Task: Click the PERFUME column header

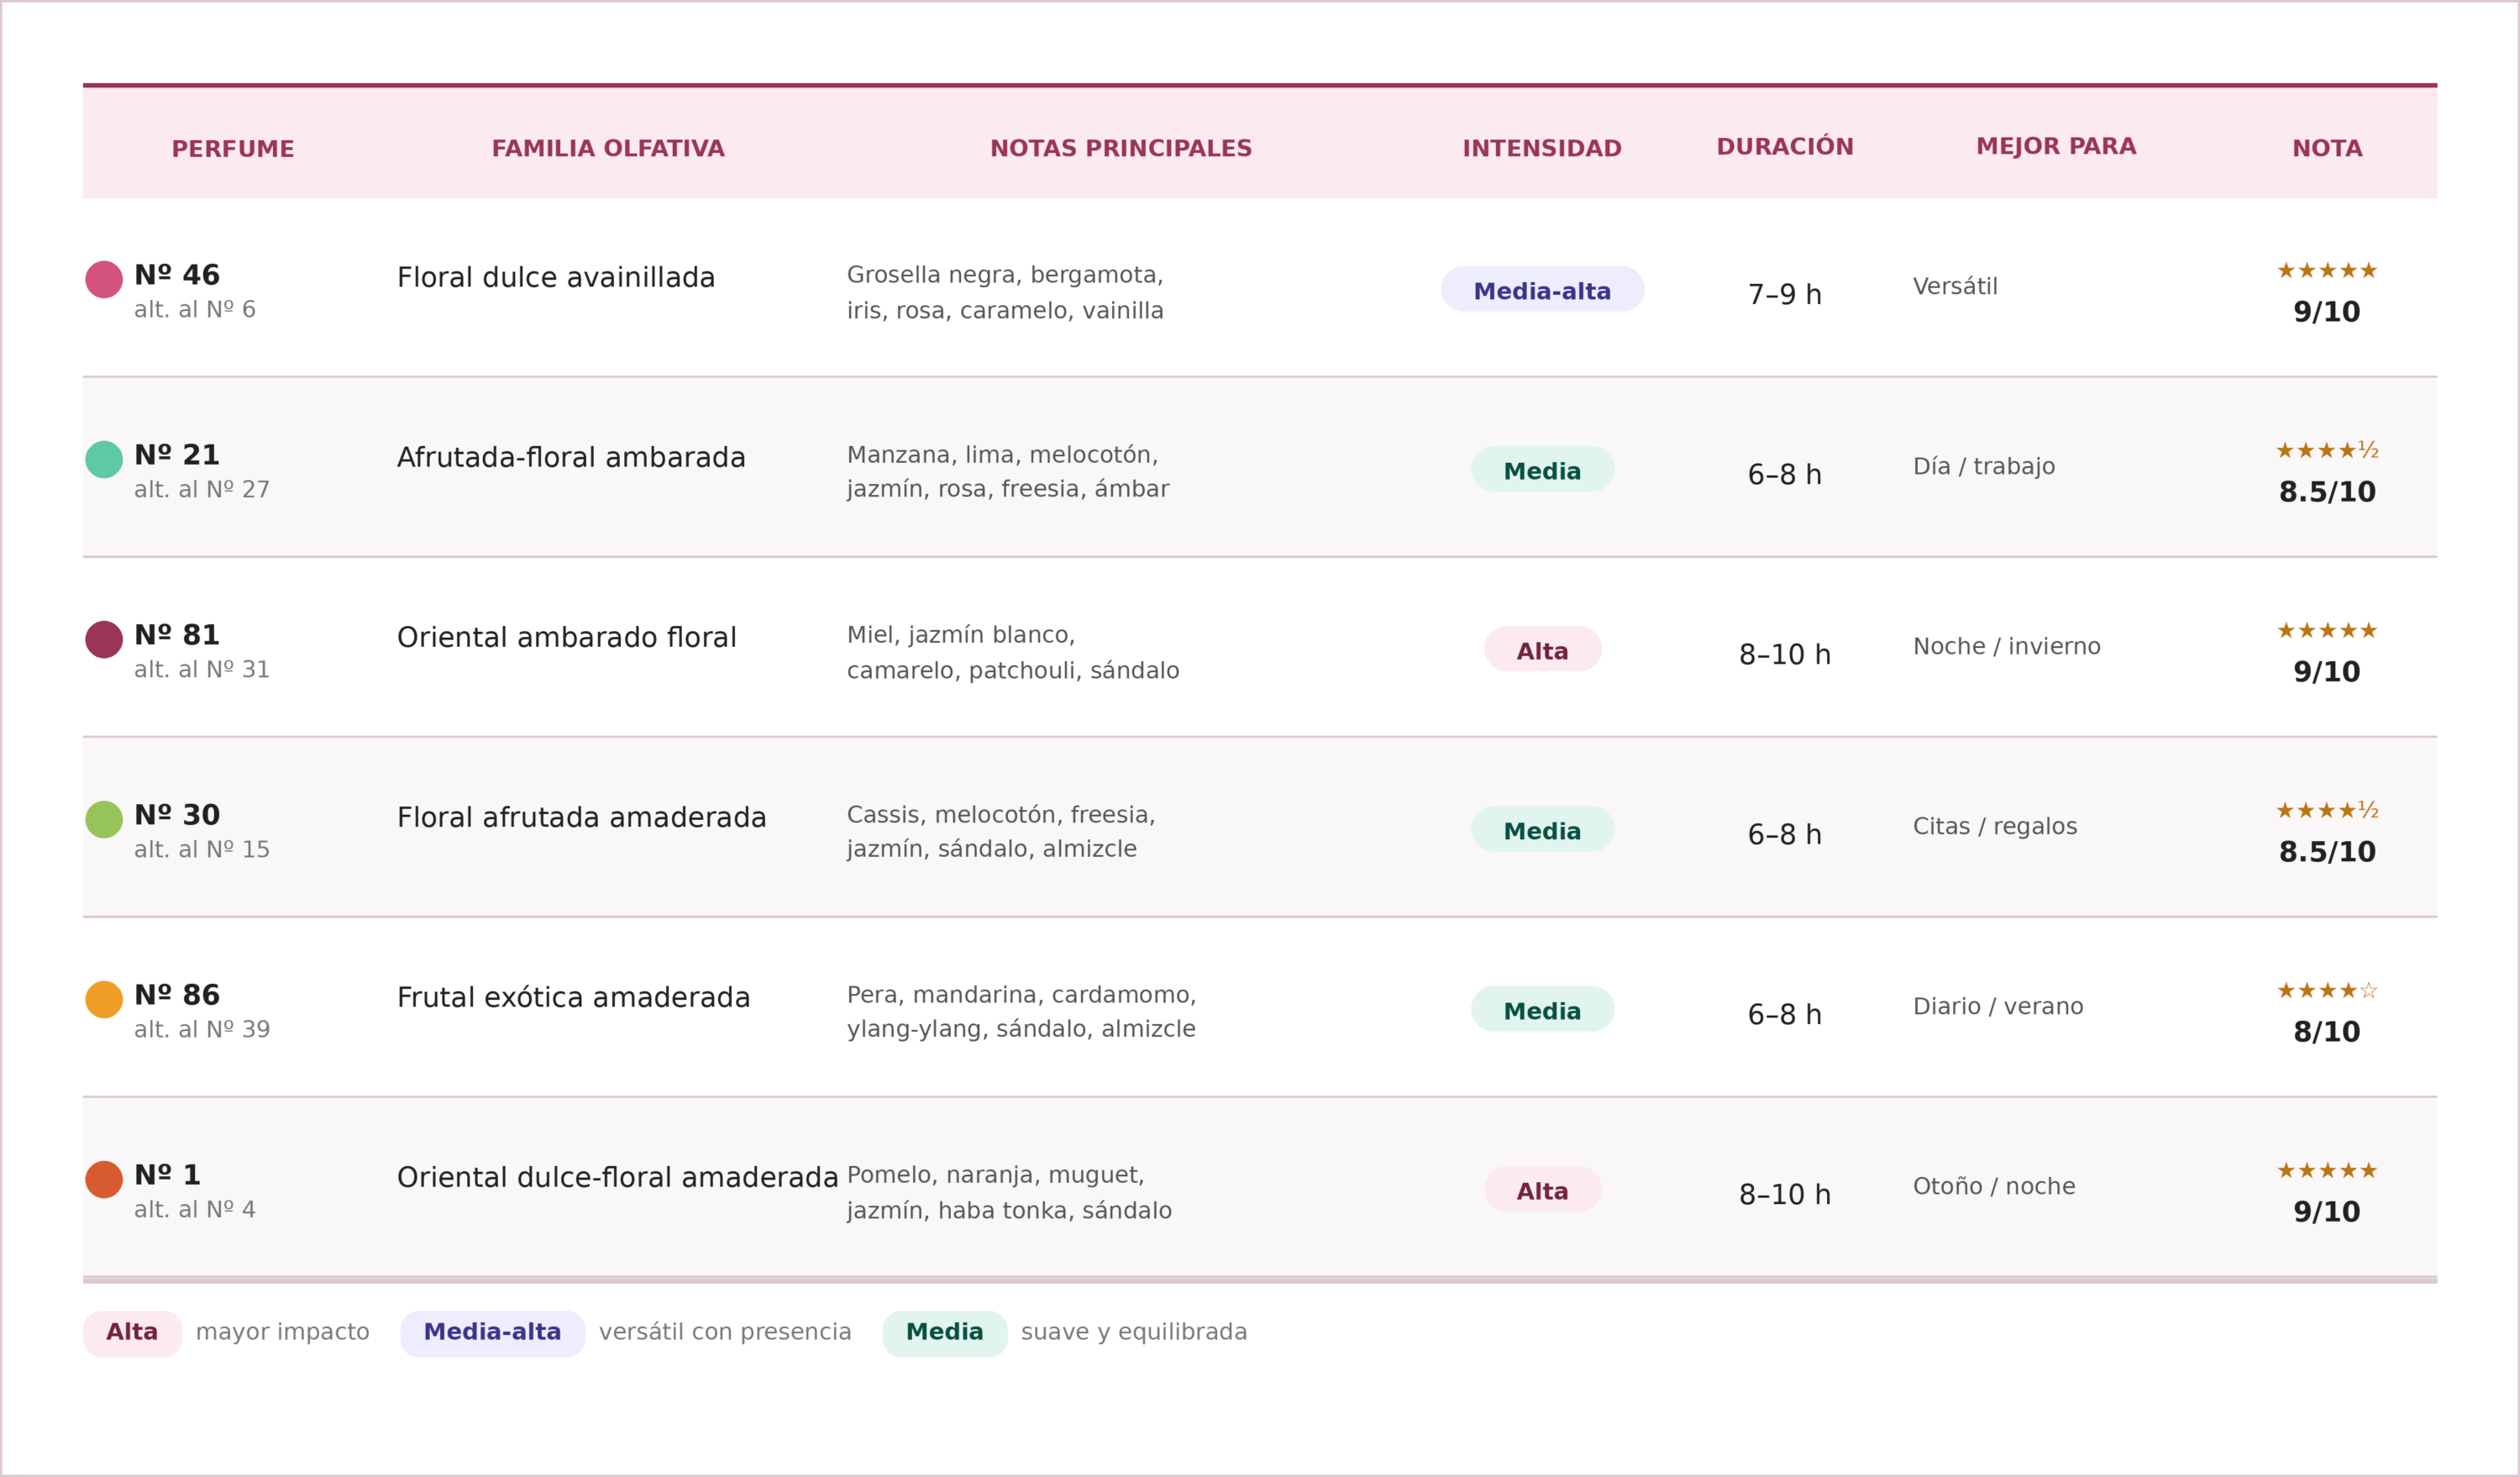Action: 233,149
